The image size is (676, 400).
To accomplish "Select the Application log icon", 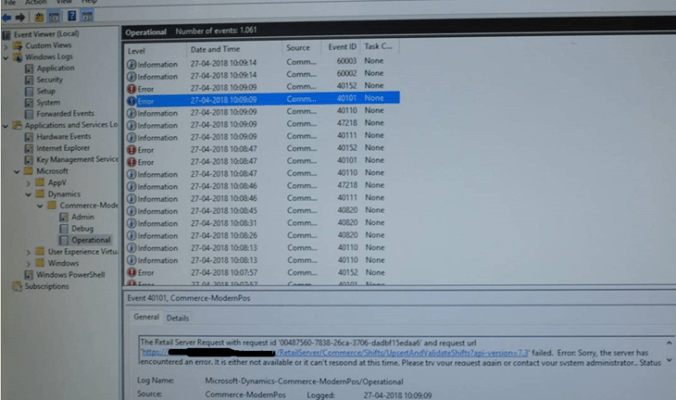I will 29,68.
